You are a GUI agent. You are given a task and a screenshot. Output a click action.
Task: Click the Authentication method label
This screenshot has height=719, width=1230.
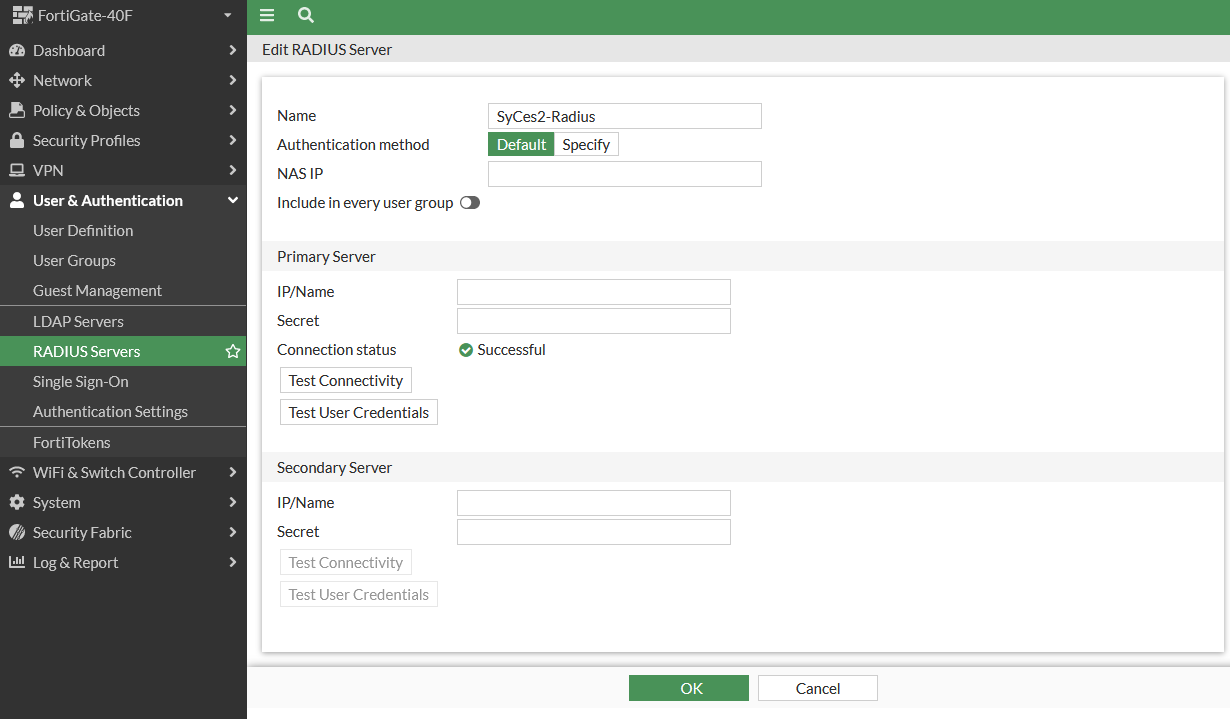[353, 144]
